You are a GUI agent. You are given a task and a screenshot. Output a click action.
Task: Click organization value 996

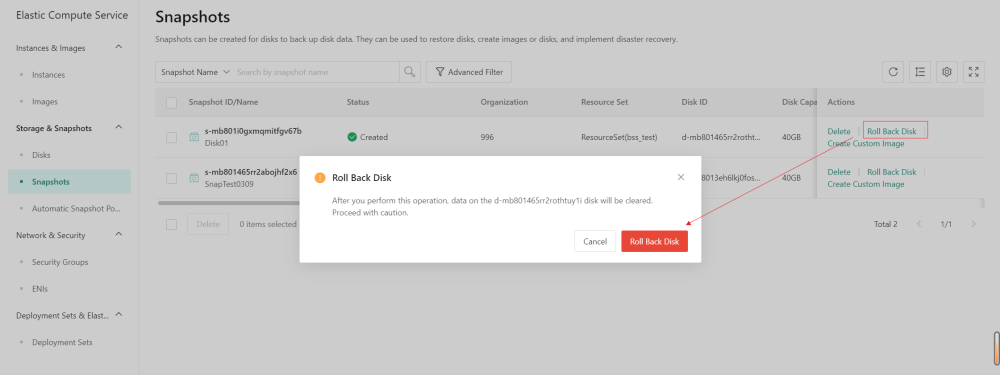(x=487, y=137)
